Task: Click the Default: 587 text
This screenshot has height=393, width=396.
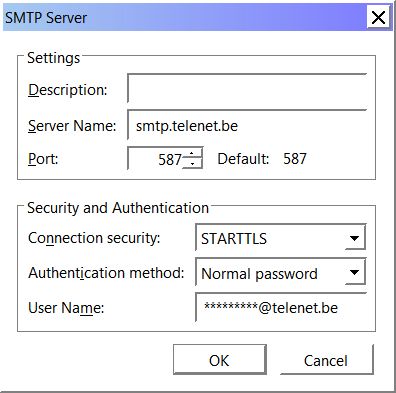Action: [x=262, y=159]
